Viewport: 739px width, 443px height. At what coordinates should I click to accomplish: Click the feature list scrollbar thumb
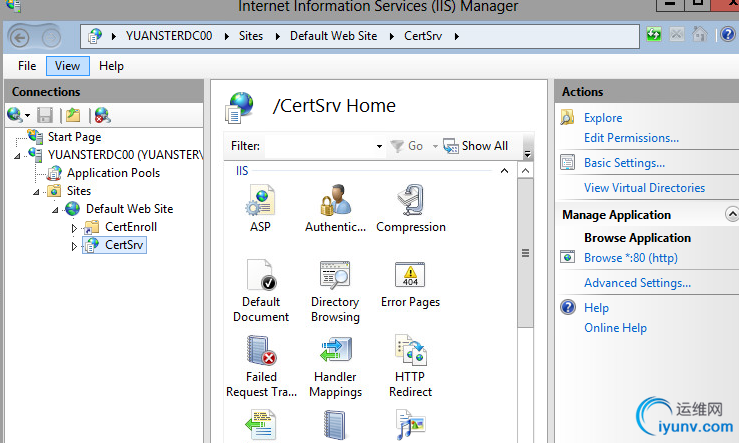pos(526,253)
